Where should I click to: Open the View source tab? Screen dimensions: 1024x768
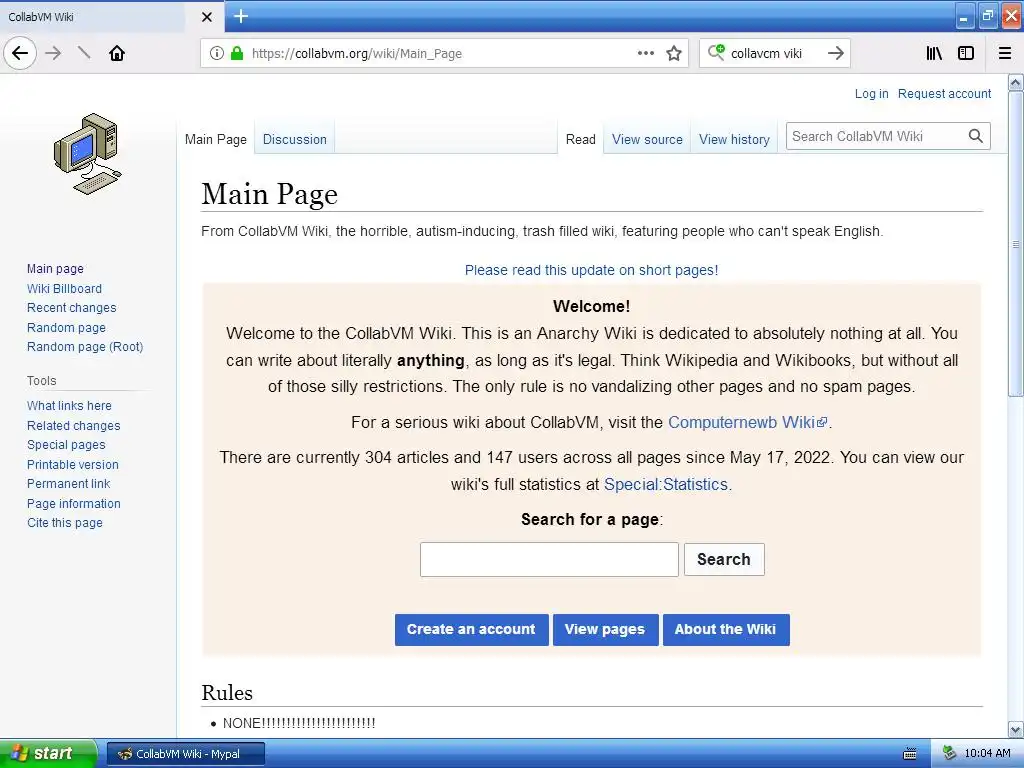[647, 139]
